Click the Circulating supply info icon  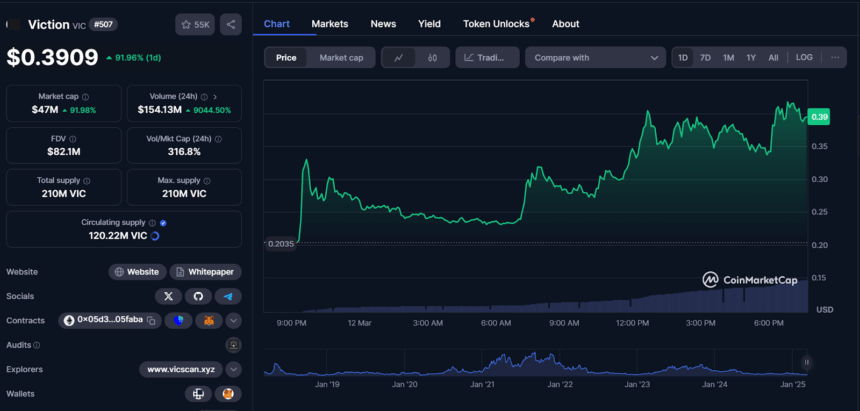coord(152,223)
